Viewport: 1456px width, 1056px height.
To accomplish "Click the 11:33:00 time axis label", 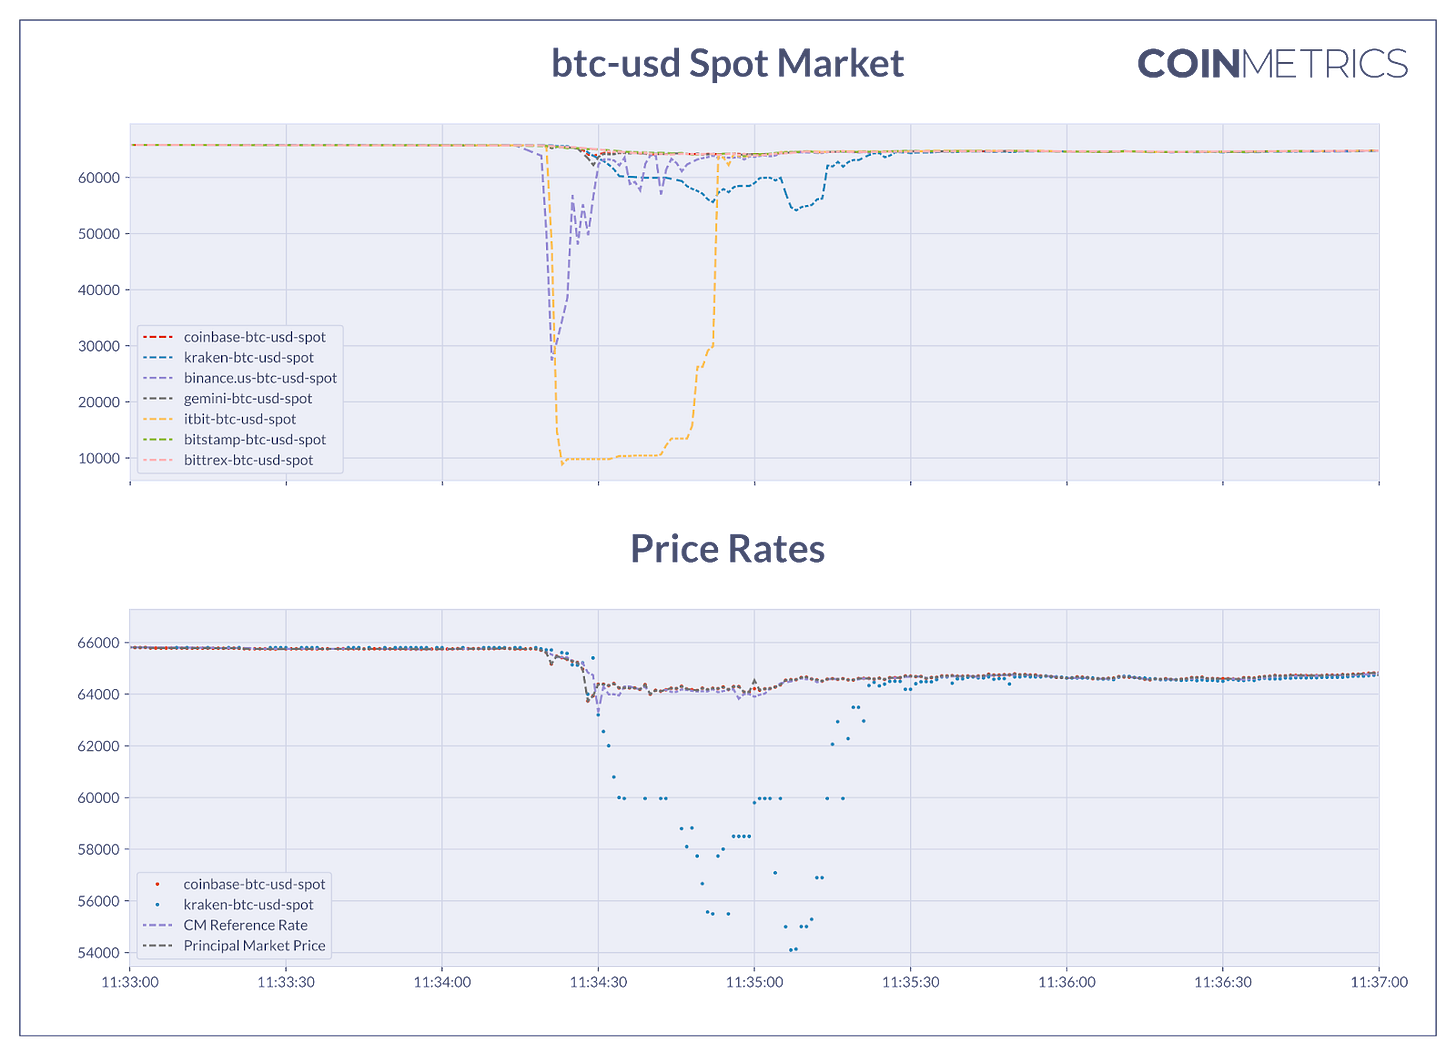I will tap(130, 982).
